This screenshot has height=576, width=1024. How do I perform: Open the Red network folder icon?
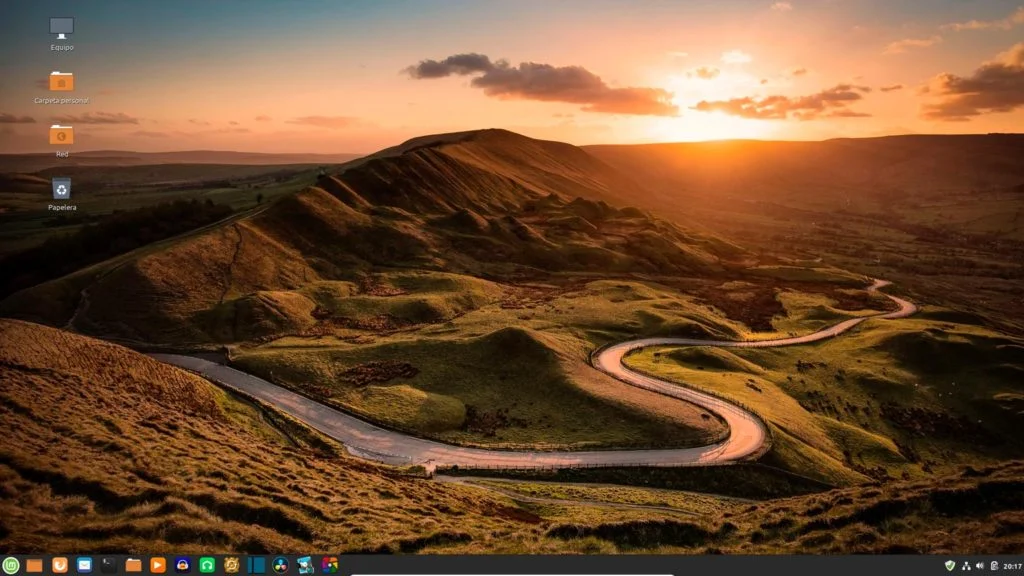tap(61, 135)
